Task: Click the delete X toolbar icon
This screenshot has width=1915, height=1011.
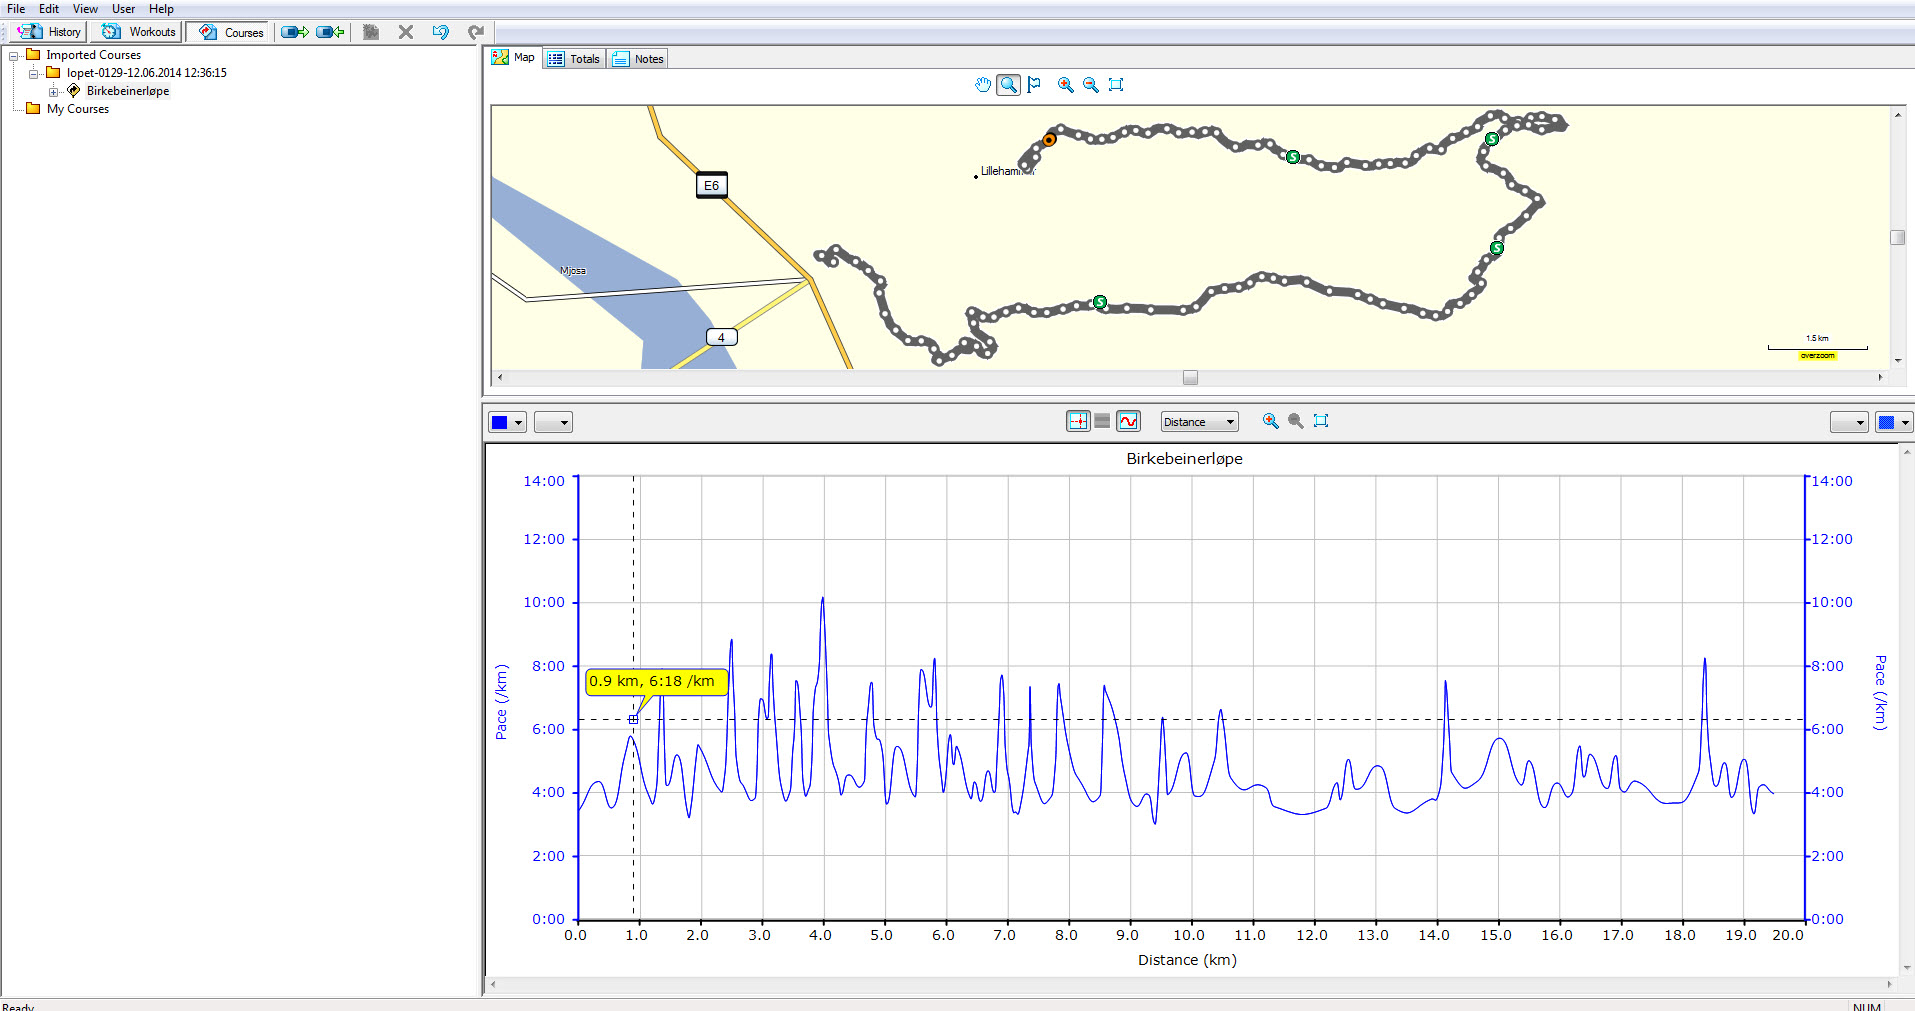Action: coord(406,32)
